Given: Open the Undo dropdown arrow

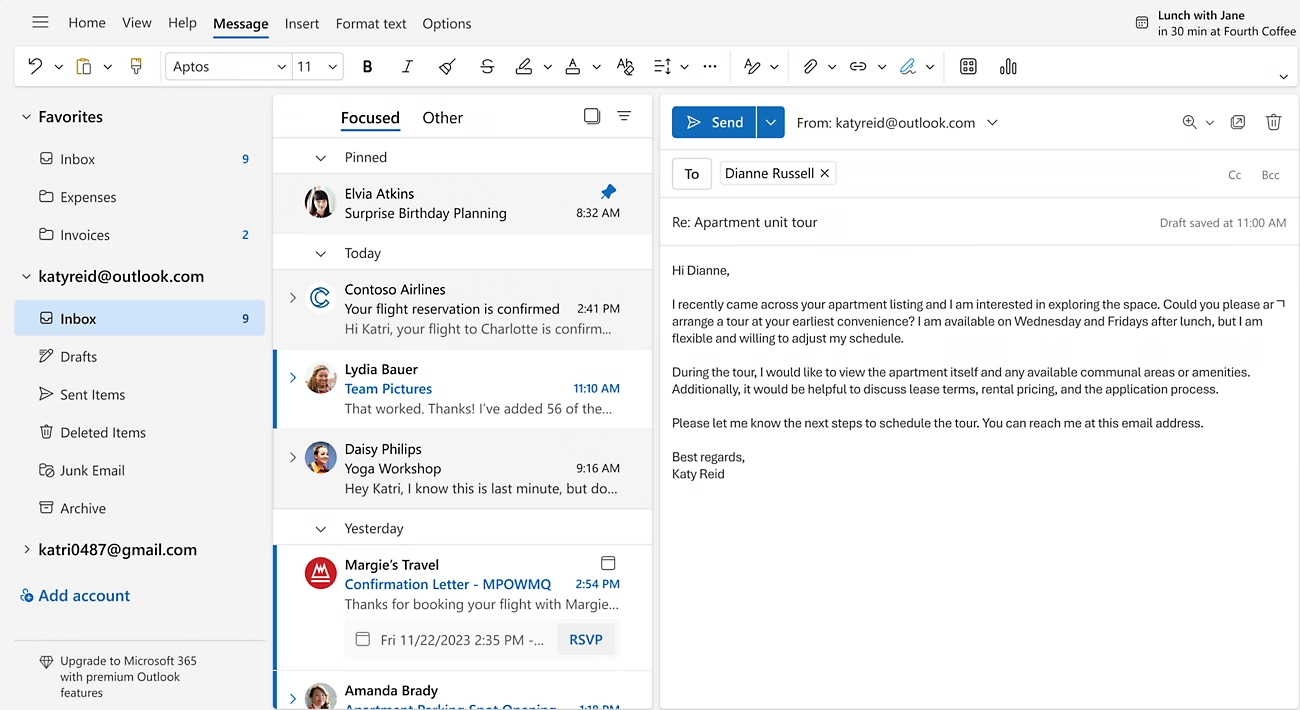Looking at the screenshot, I should (x=58, y=67).
